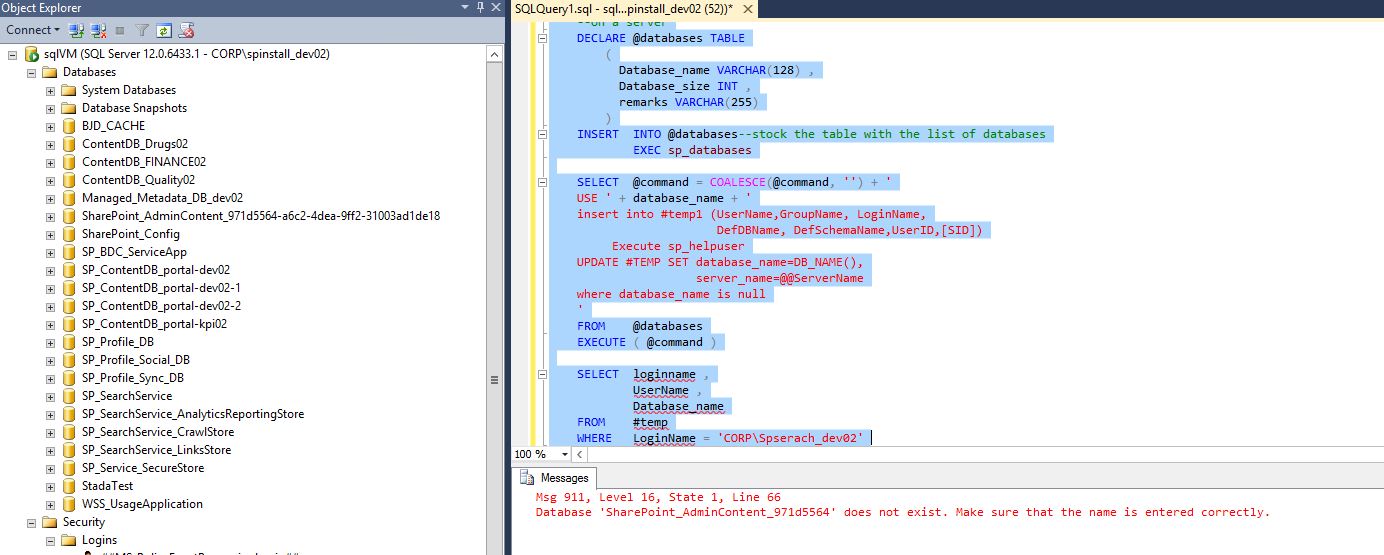Image resolution: width=1384 pixels, height=555 pixels.
Task: Click SP_Profile_Social_DB database icon
Action: [x=69, y=360]
